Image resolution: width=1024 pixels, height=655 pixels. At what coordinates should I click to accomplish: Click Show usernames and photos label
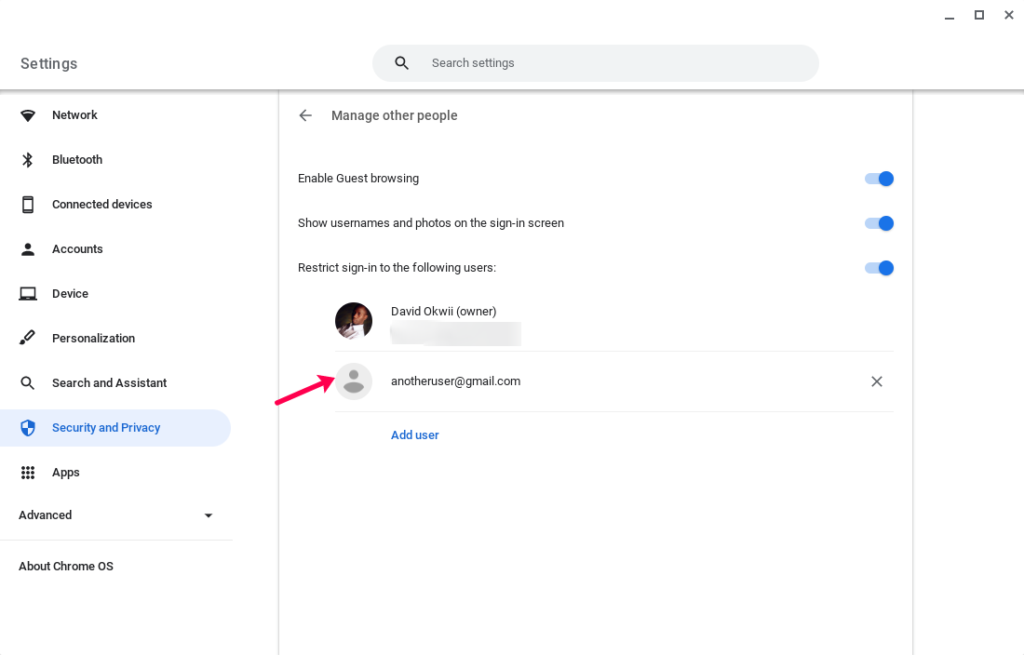point(430,223)
